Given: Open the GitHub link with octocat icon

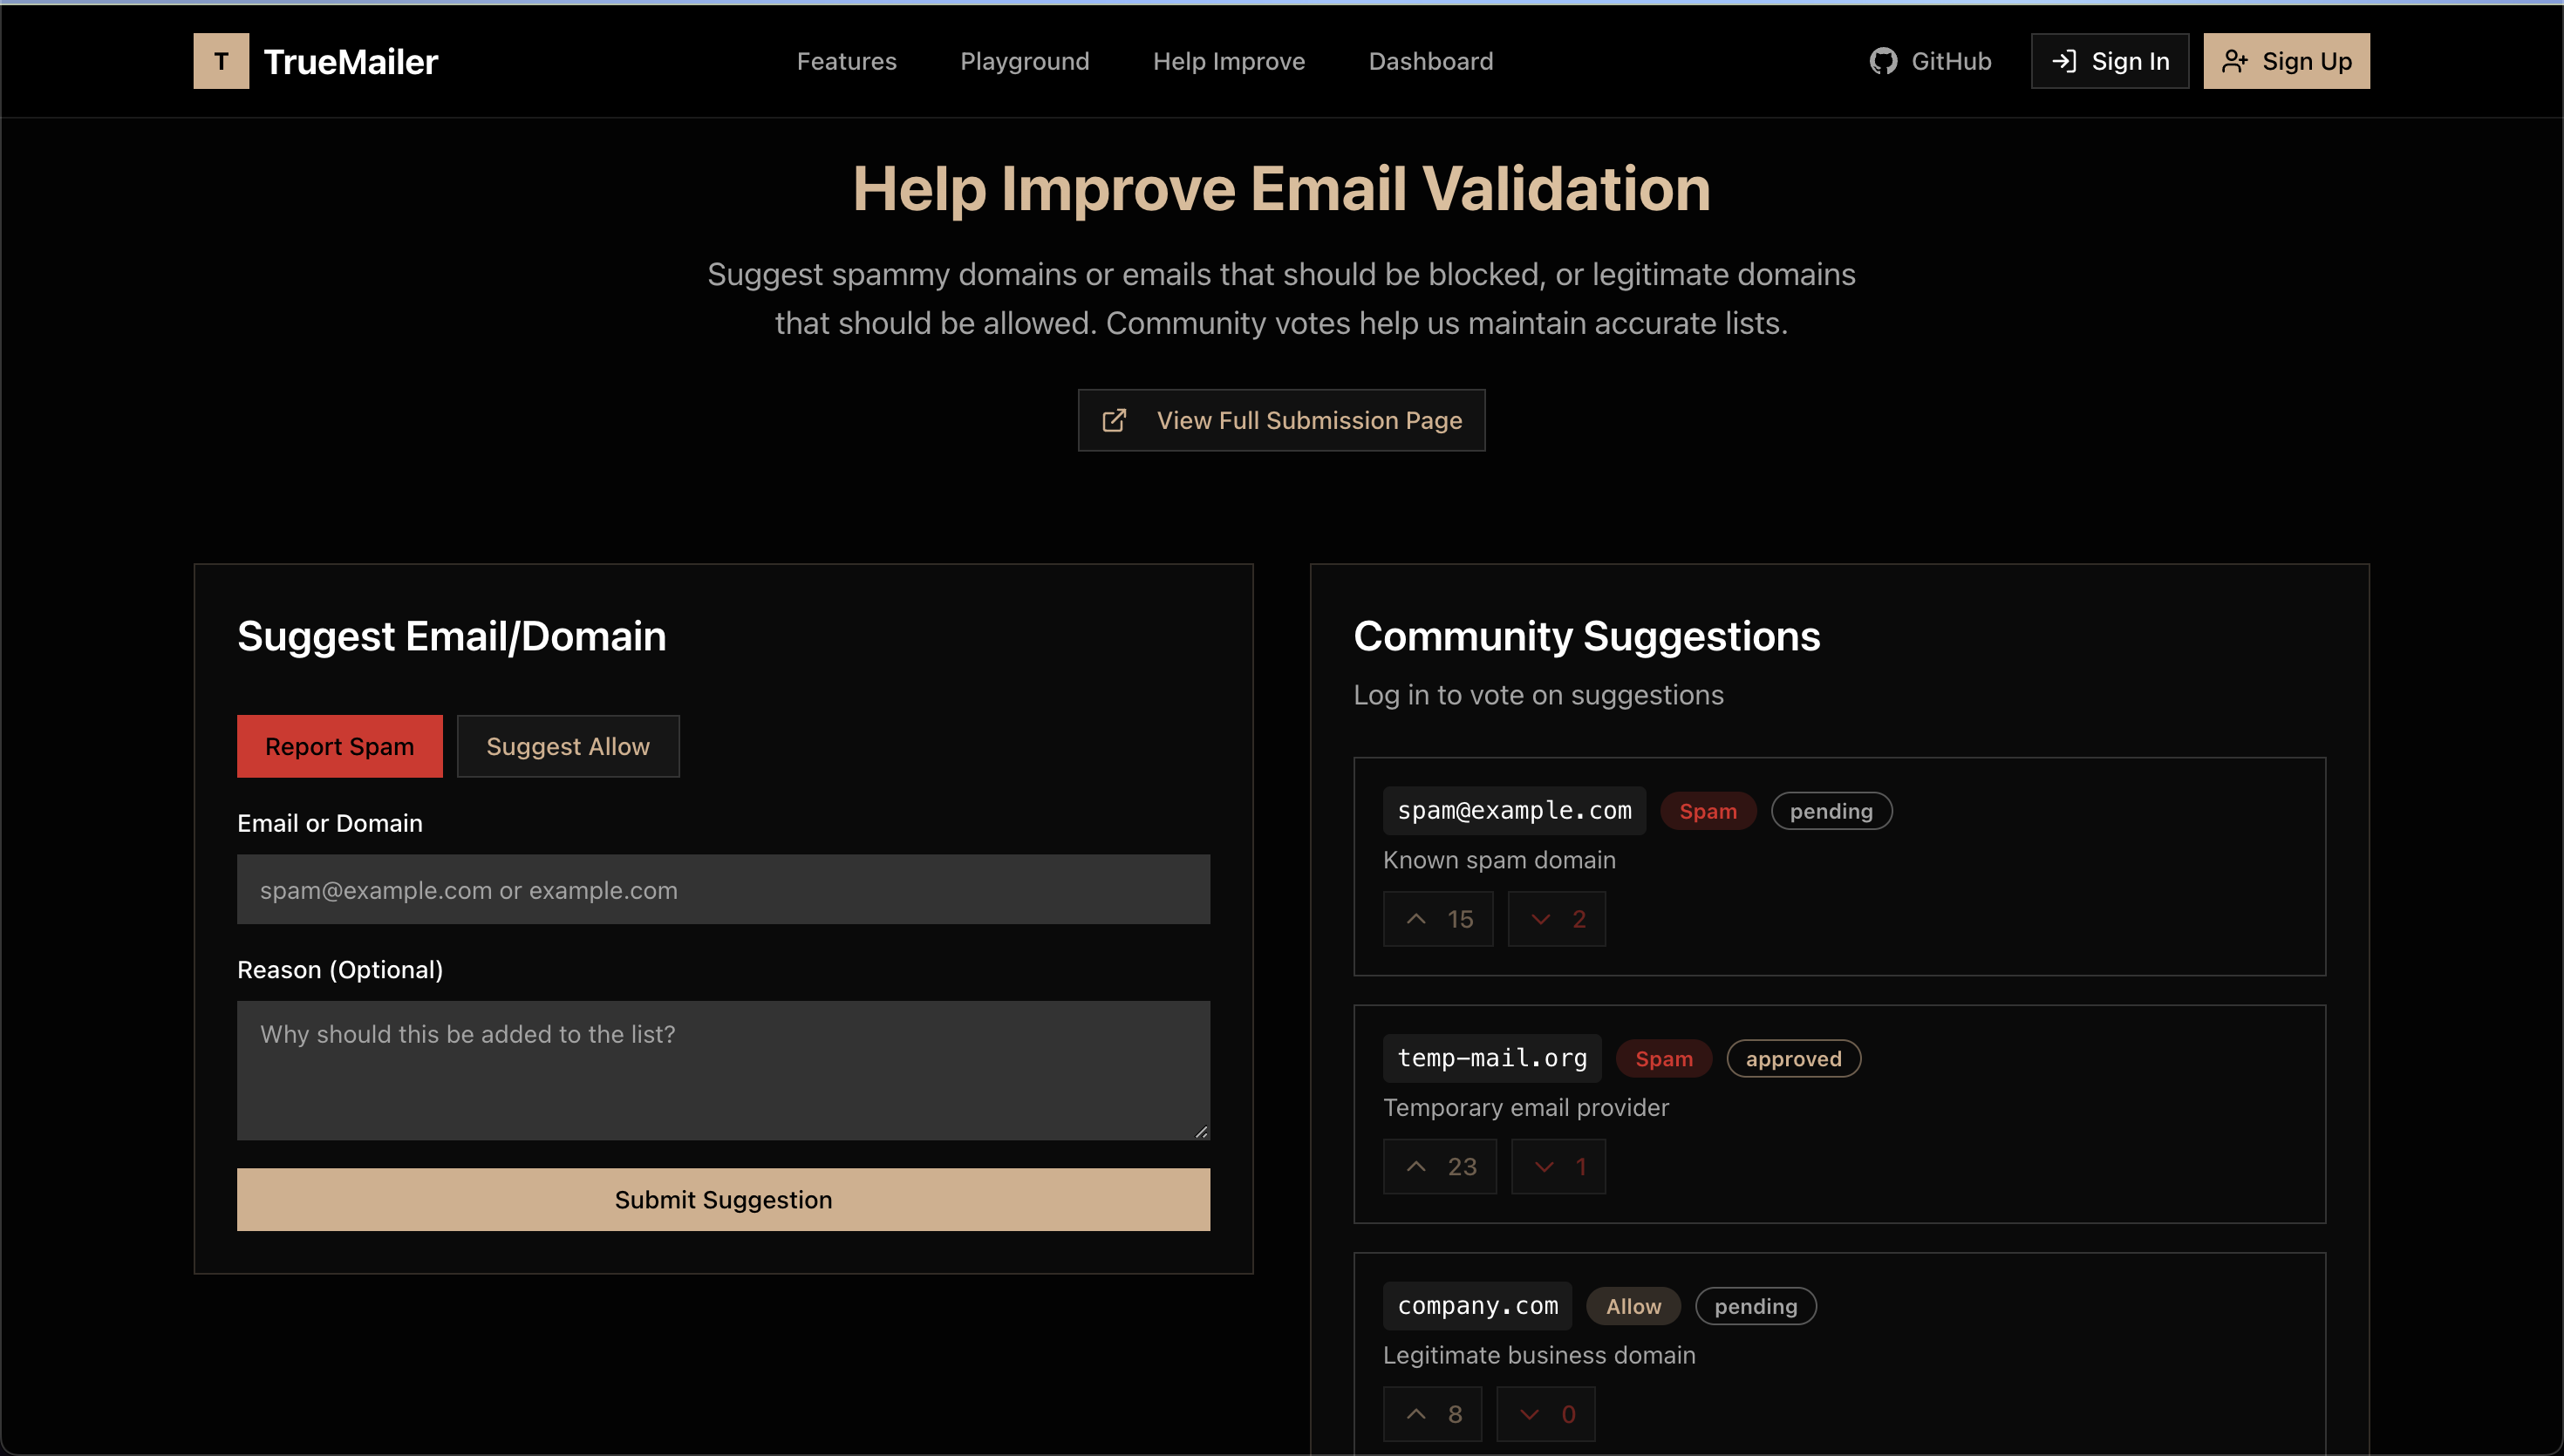Looking at the screenshot, I should (x=1930, y=61).
